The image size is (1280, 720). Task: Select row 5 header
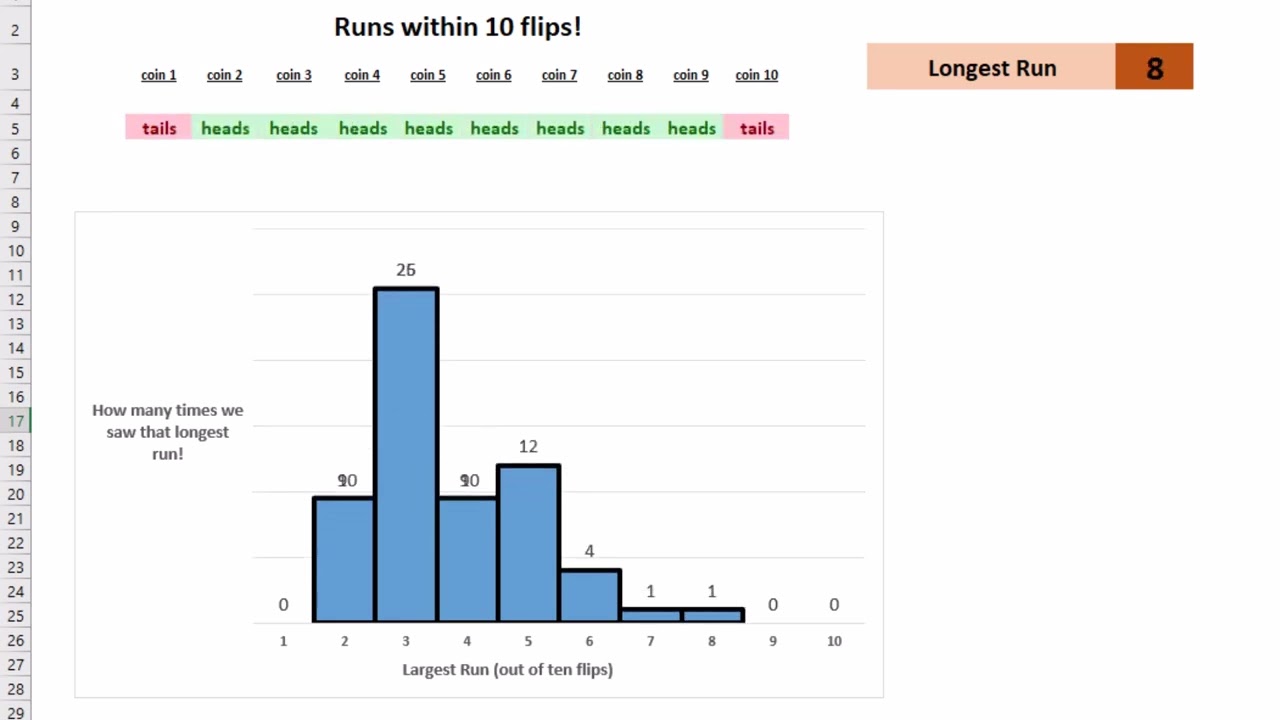pos(15,128)
